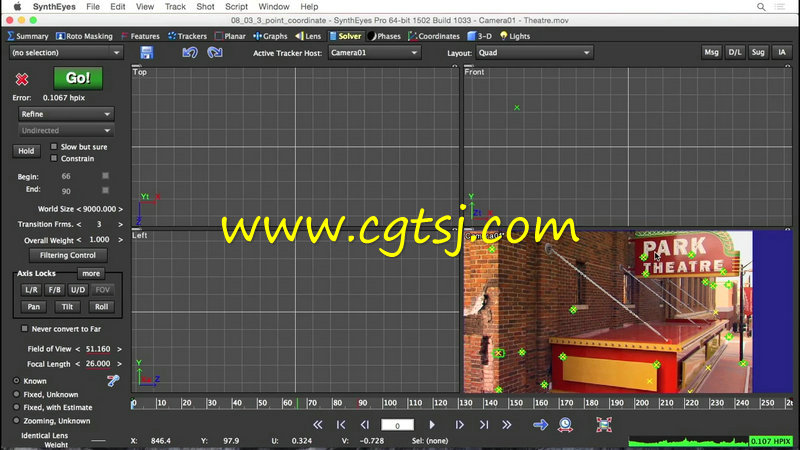Select Fixed, with Estimate lens mode
The width and height of the screenshot is (800, 450).
16,407
